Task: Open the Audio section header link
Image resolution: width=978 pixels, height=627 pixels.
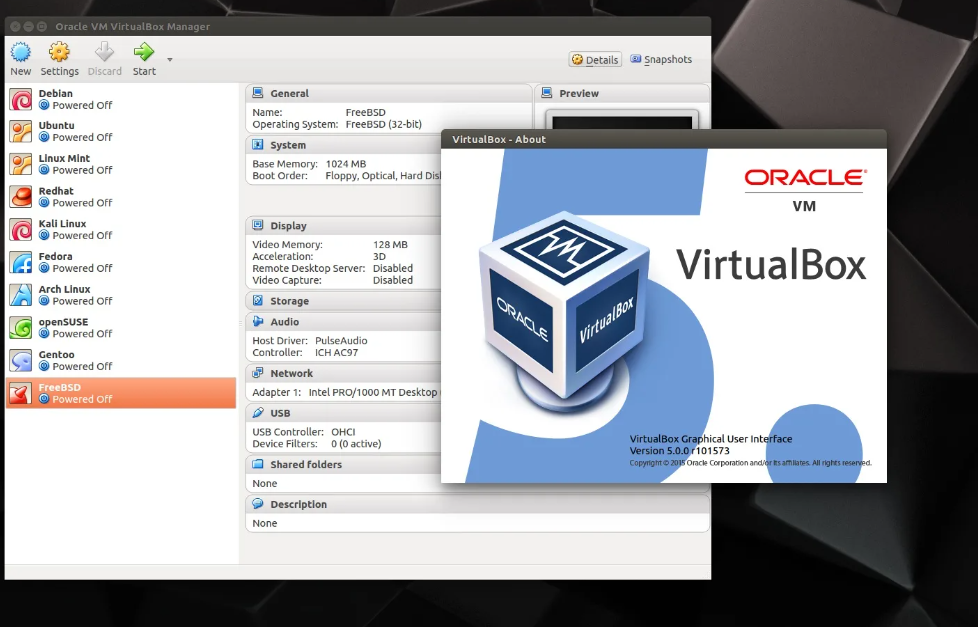Action: click(x=284, y=322)
